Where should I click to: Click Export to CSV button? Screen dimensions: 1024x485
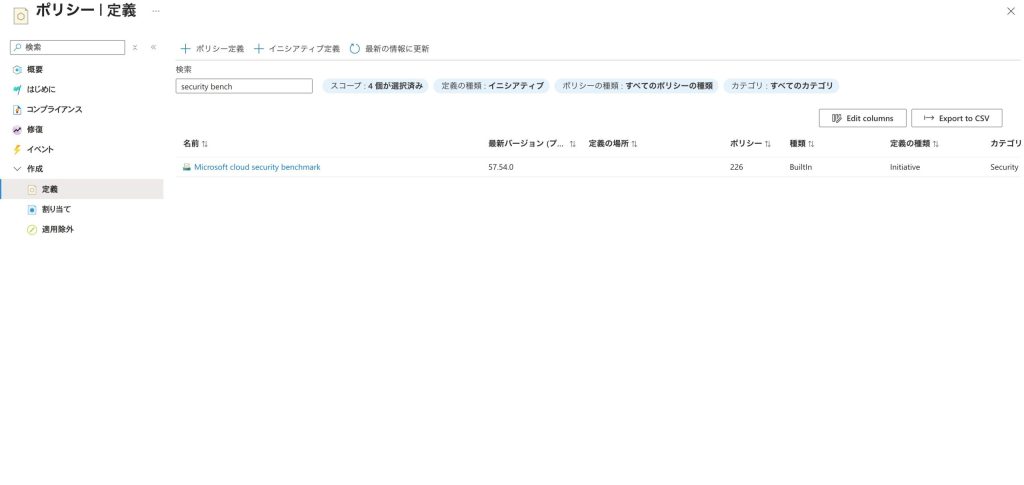[x=956, y=118]
